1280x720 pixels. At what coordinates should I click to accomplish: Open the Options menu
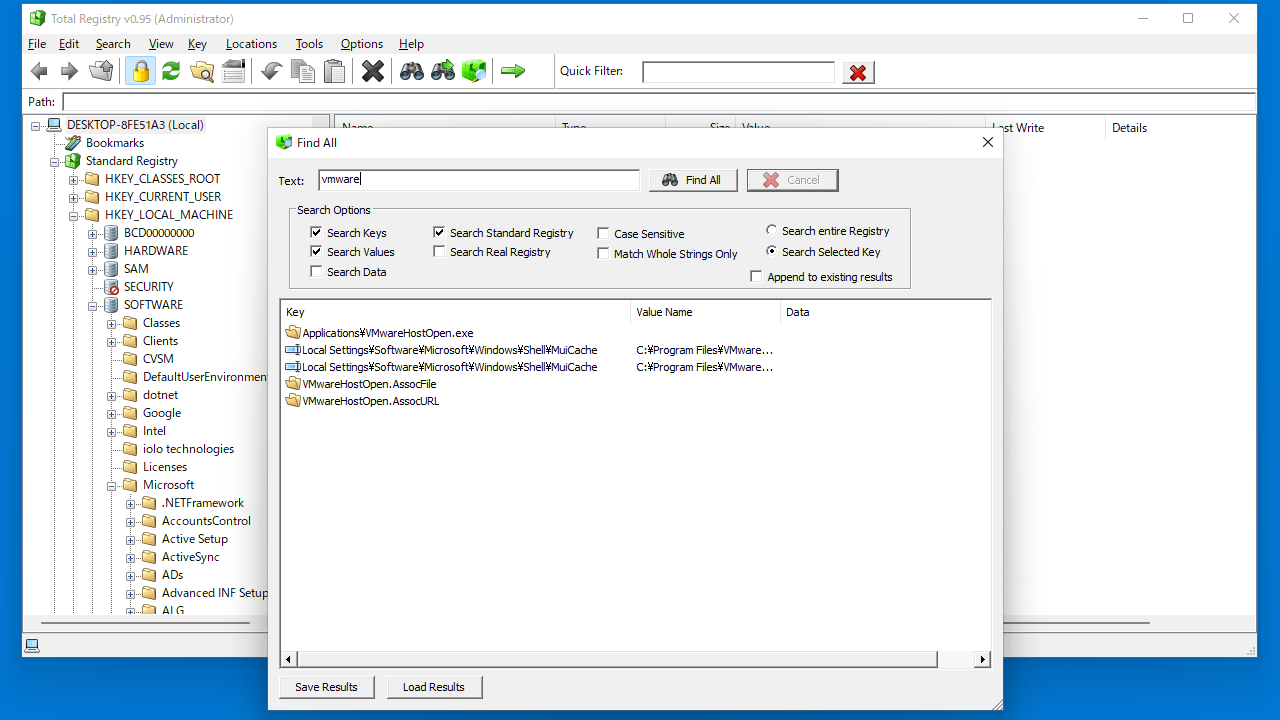coord(362,44)
